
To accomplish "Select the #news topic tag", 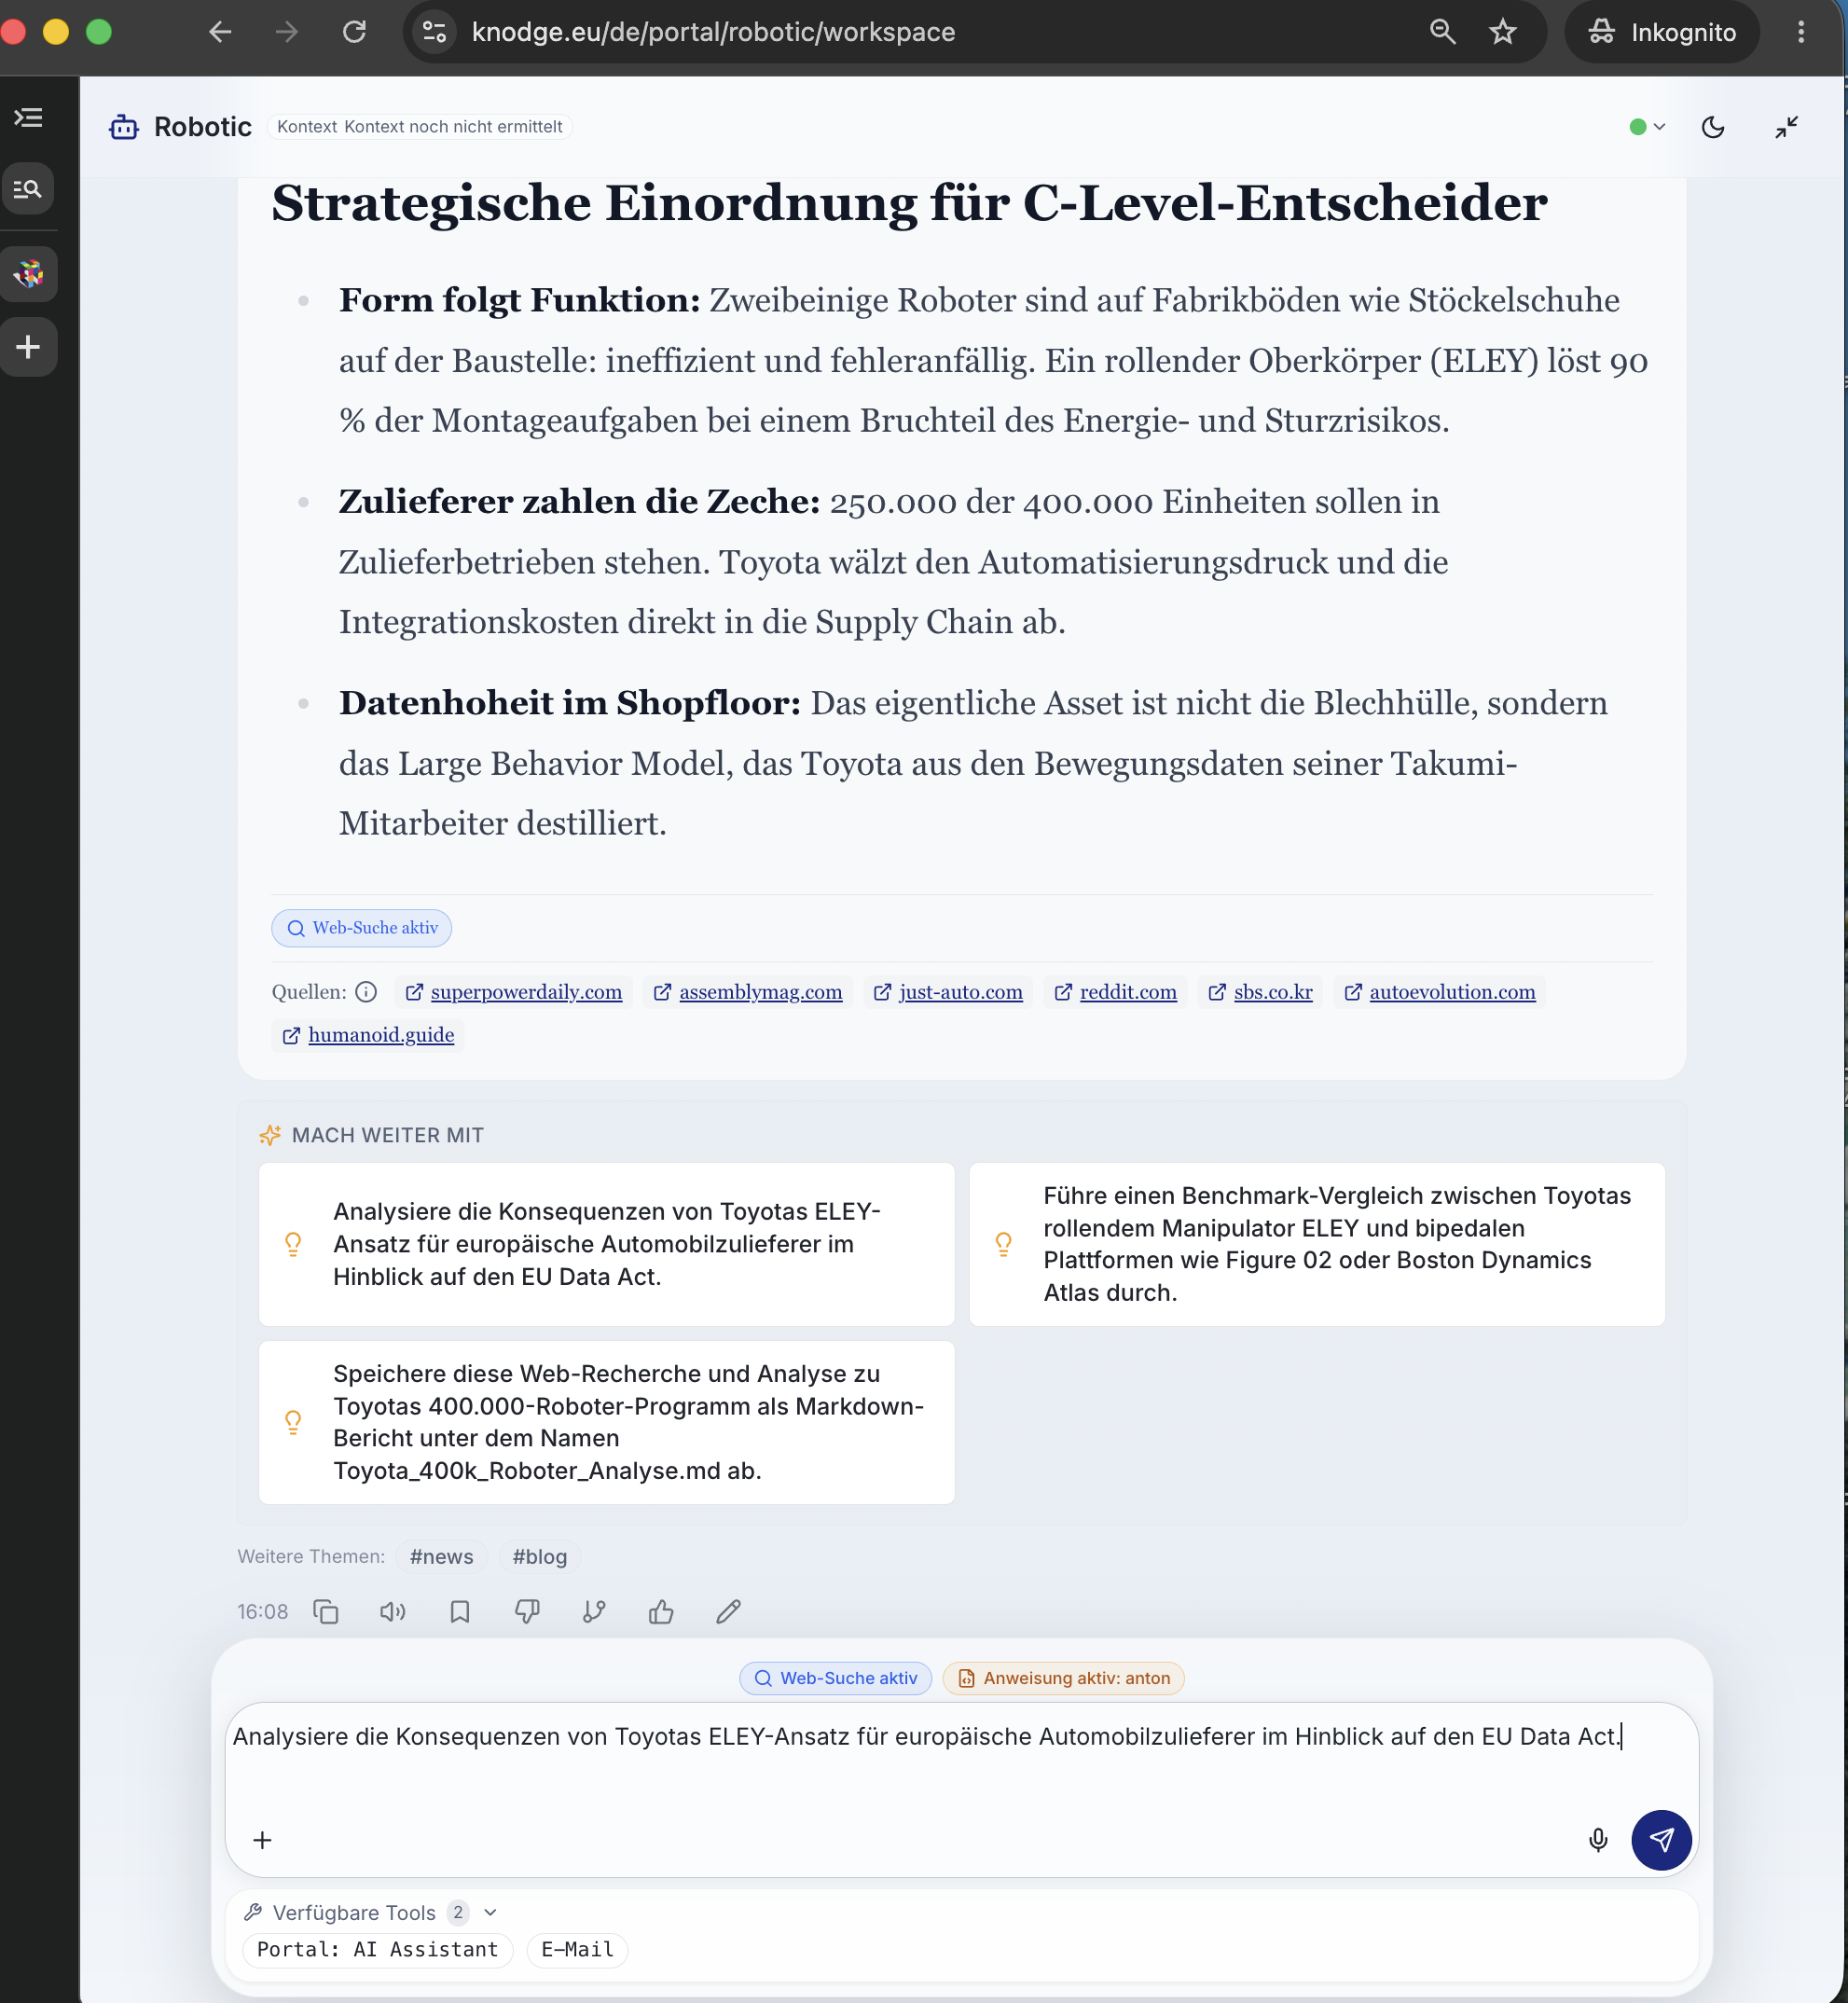I will (x=441, y=1556).
